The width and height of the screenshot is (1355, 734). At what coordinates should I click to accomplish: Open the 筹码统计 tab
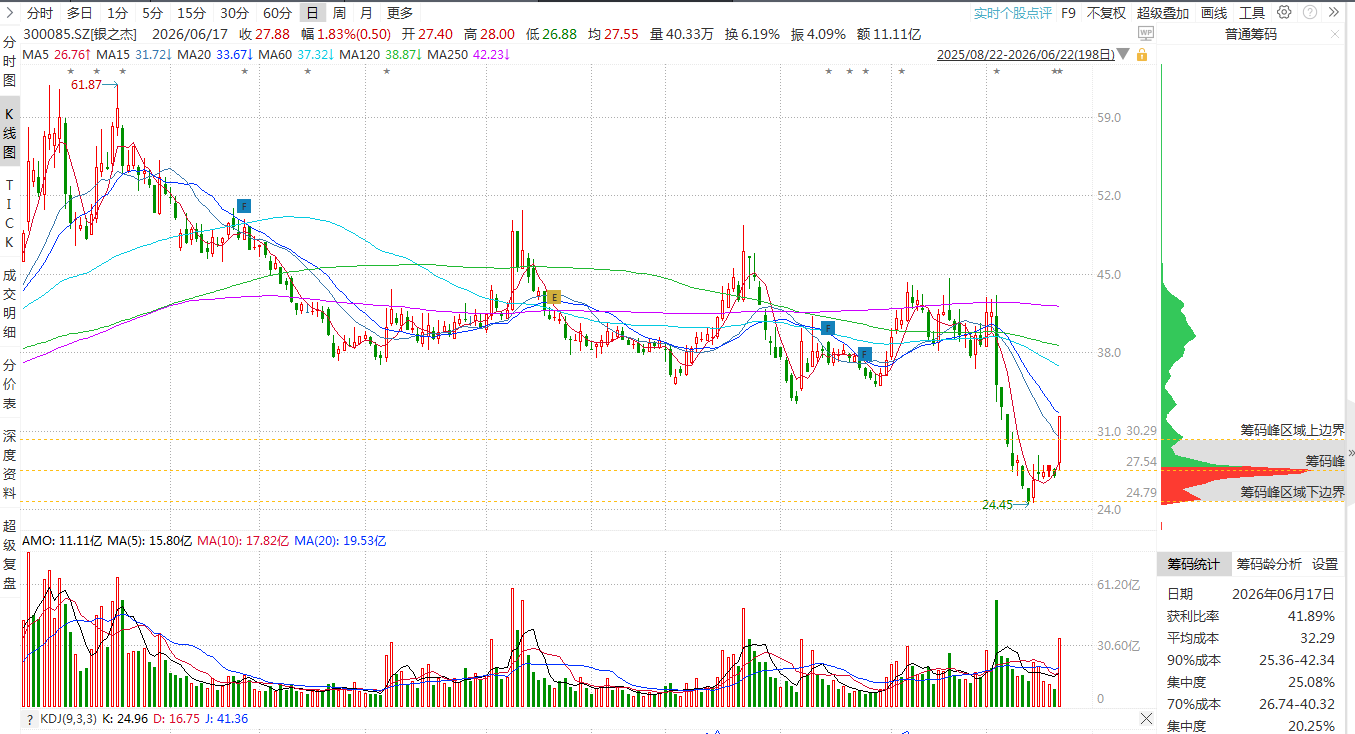click(1194, 564)
